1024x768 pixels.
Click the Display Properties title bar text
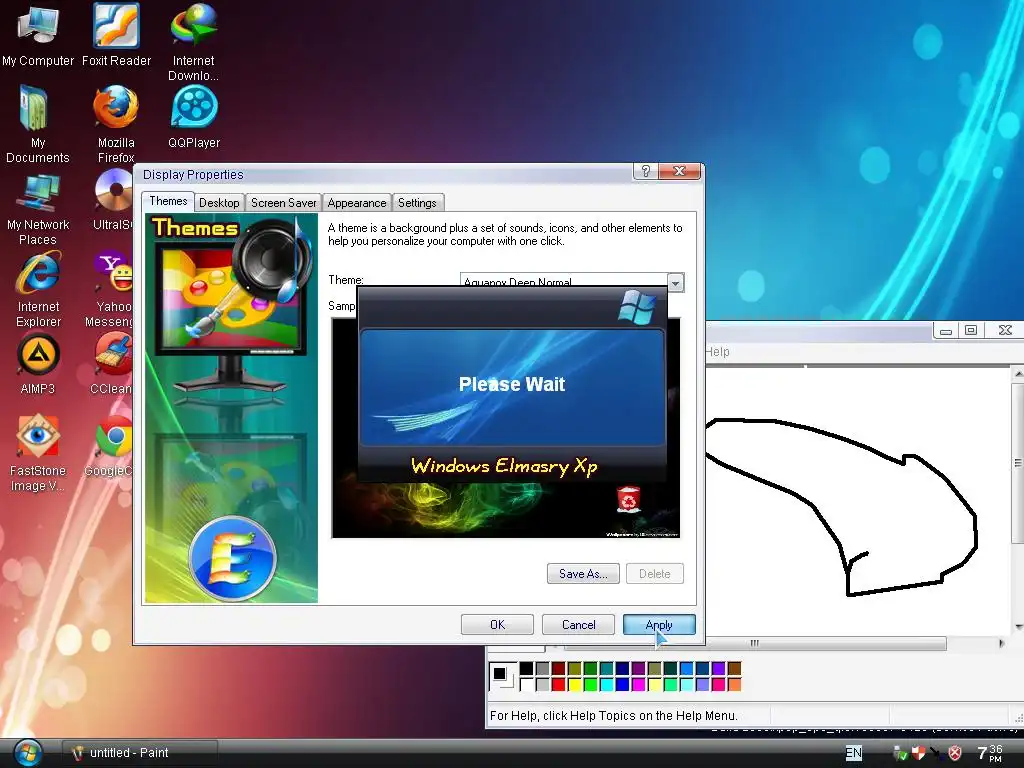tap(193, 174)
